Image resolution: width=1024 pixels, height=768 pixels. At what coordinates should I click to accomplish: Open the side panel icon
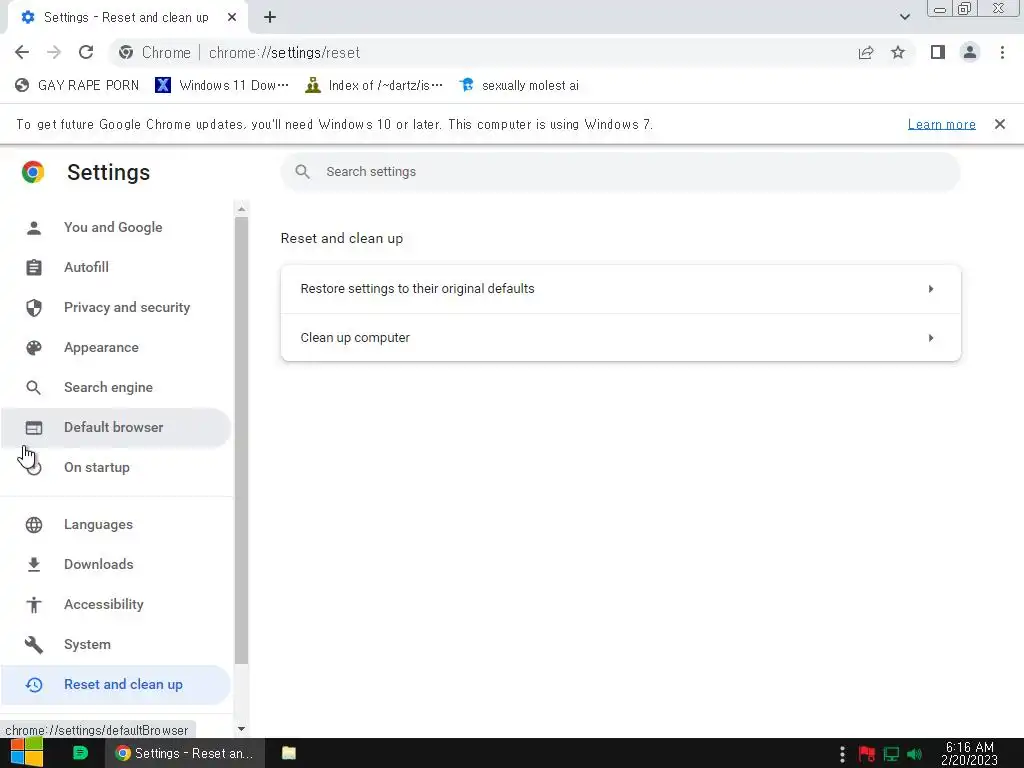pos(938,52)
